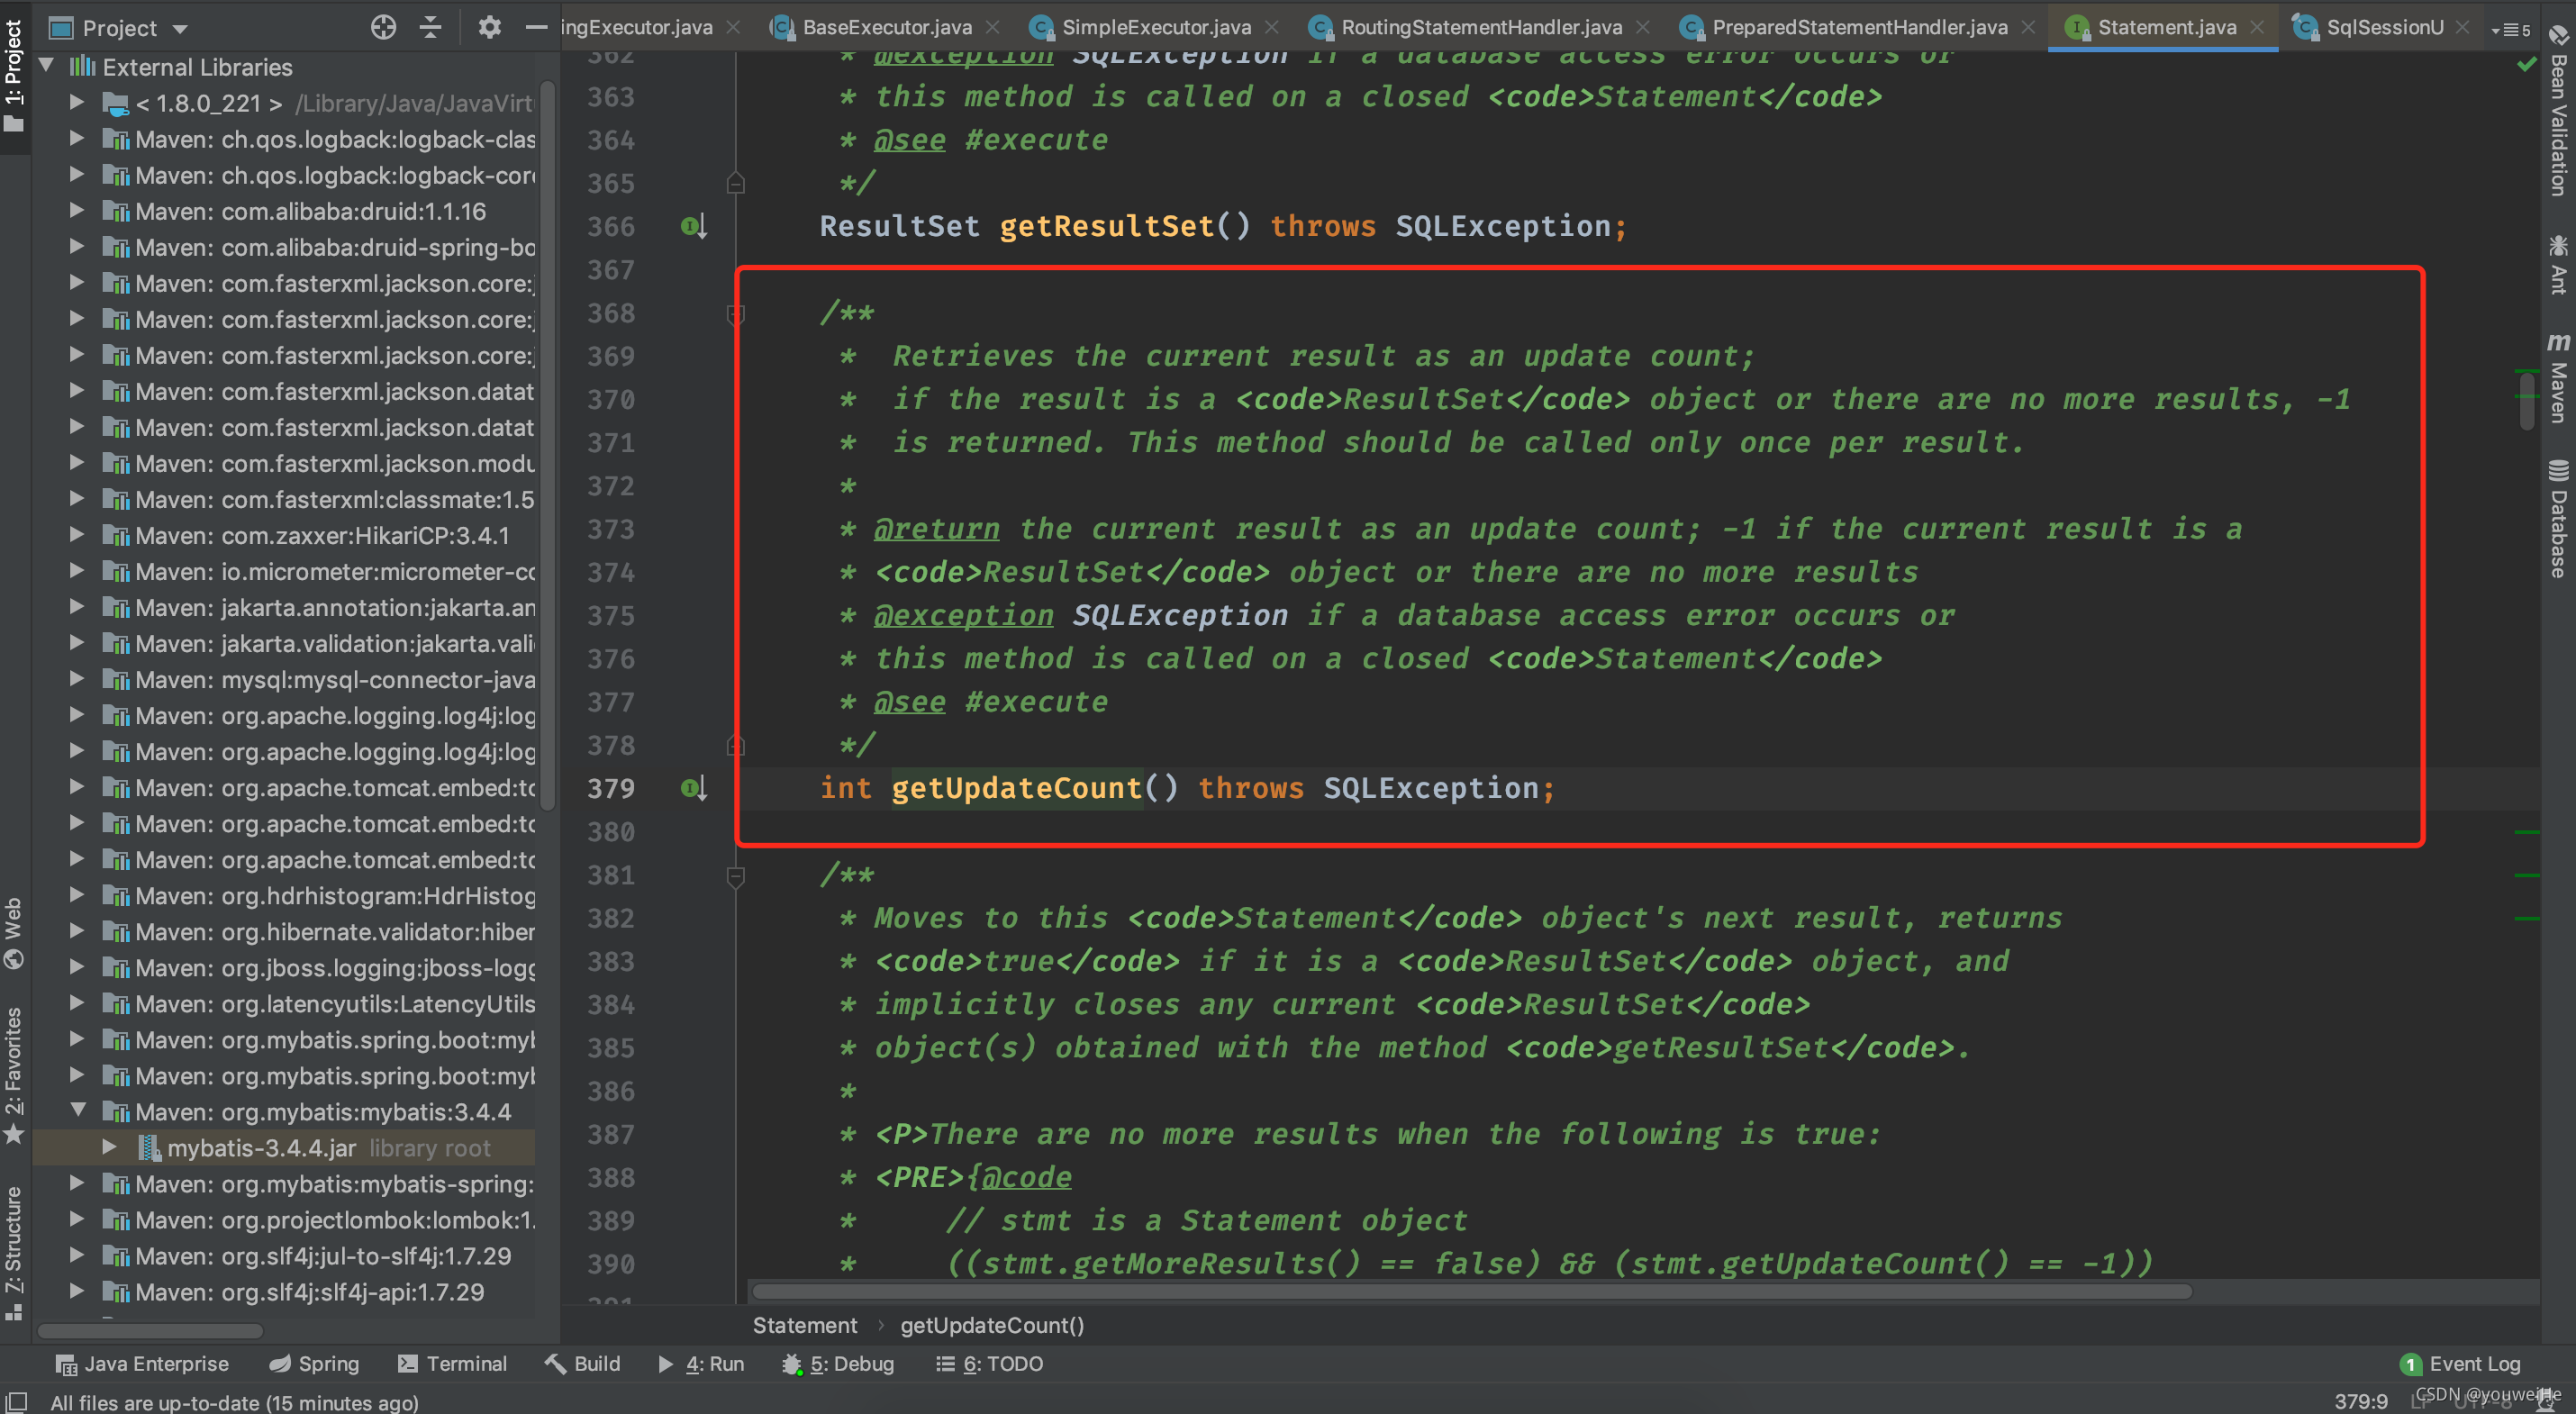Image resolution: width=2576 pixels, height=1414 pixels.
Task: Click tool window quick access icon in status bar
Action: click(17, 1402)
